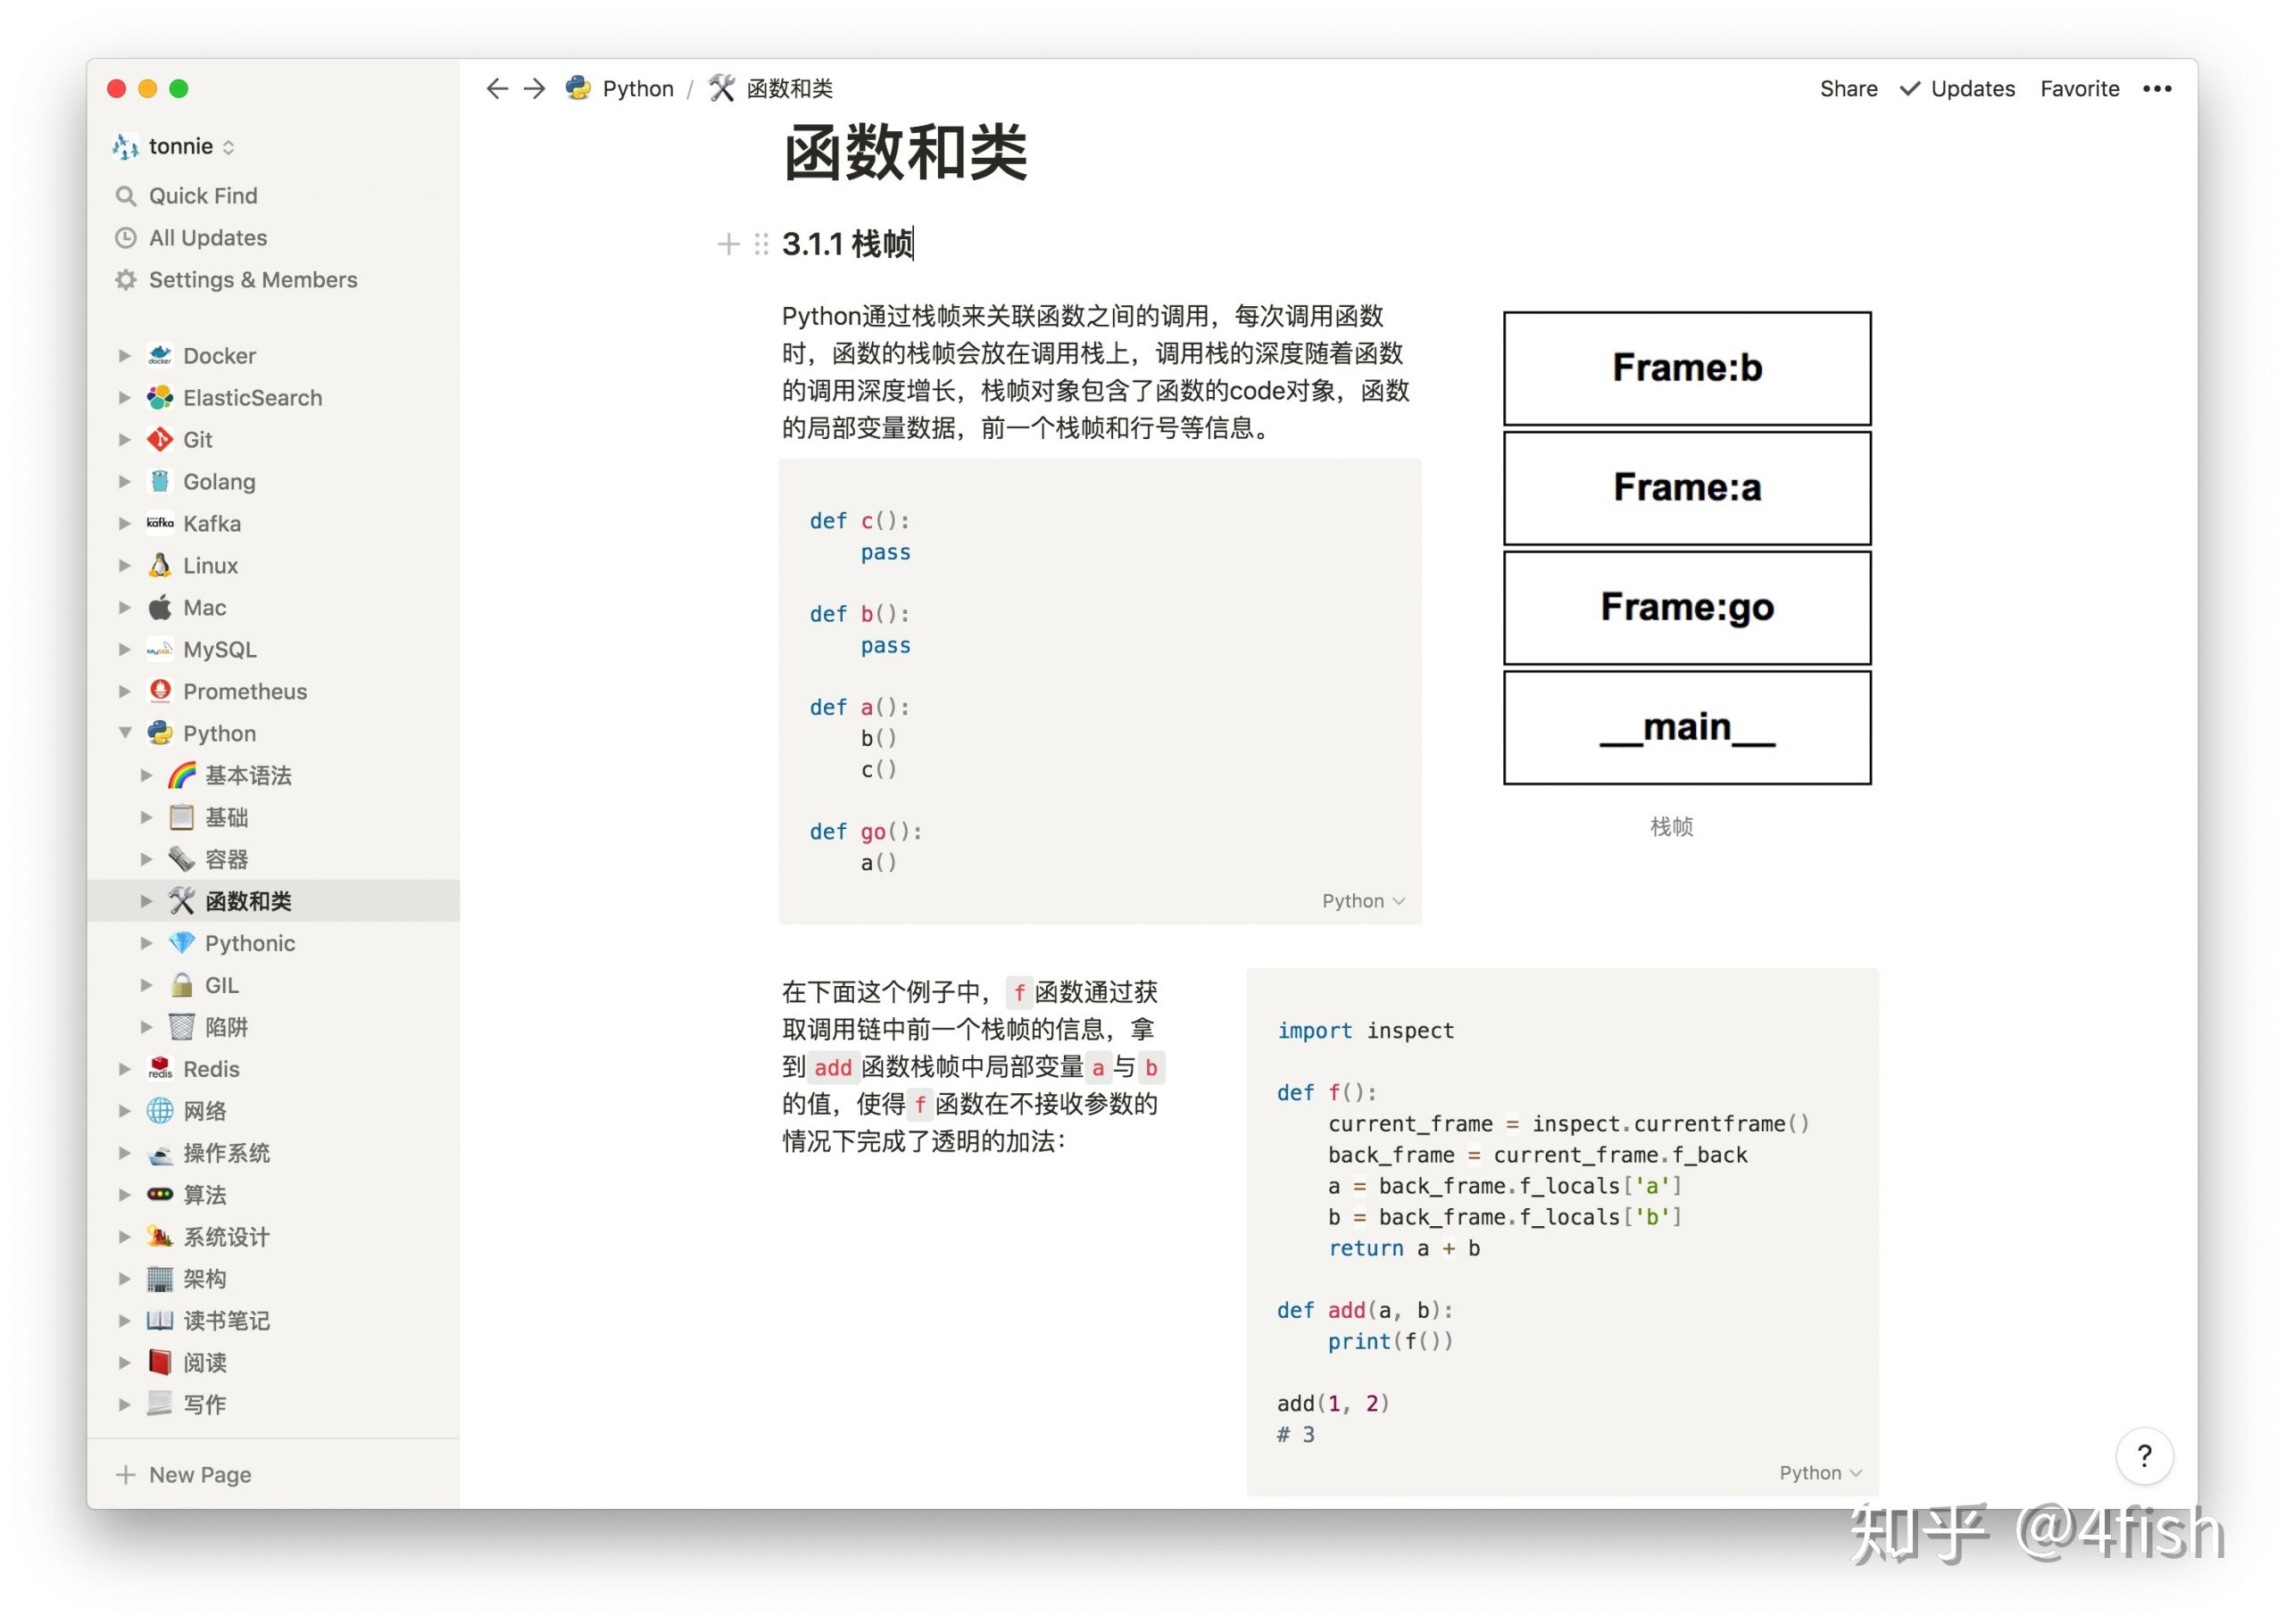Expand the 算法 page tree
The height and width of the screenshot is (1624, 2285).
[x=124, y=1196]
